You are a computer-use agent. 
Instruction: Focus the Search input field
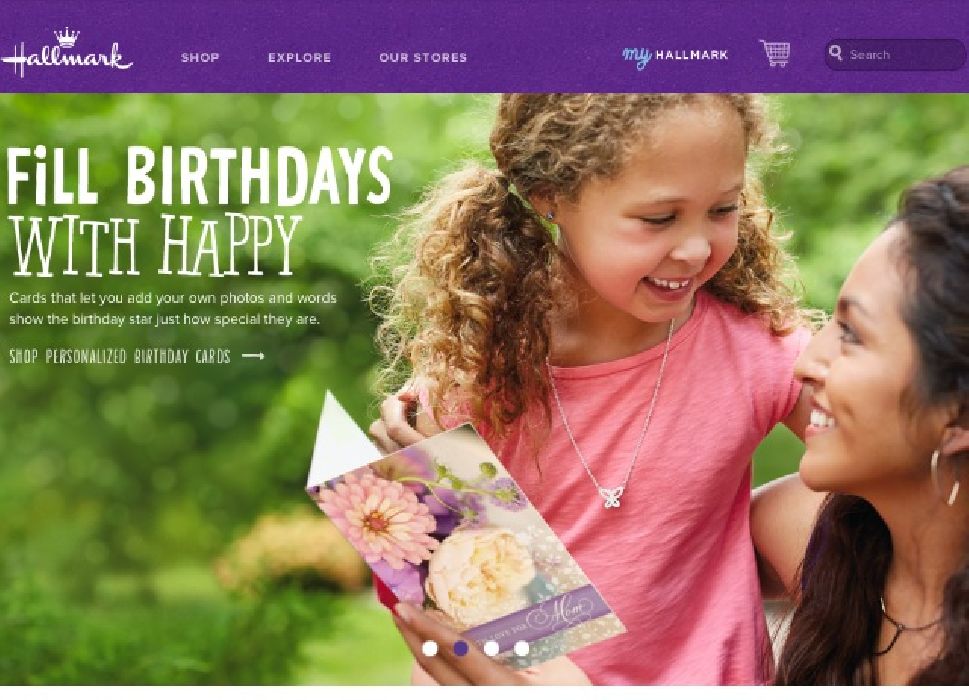[x=895, y=54]
